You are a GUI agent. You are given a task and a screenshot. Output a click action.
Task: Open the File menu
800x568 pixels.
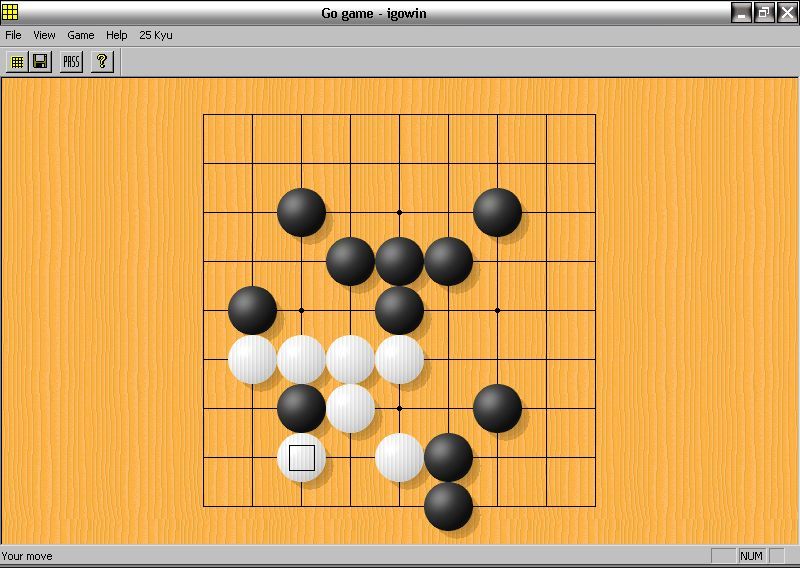[13, 35]
